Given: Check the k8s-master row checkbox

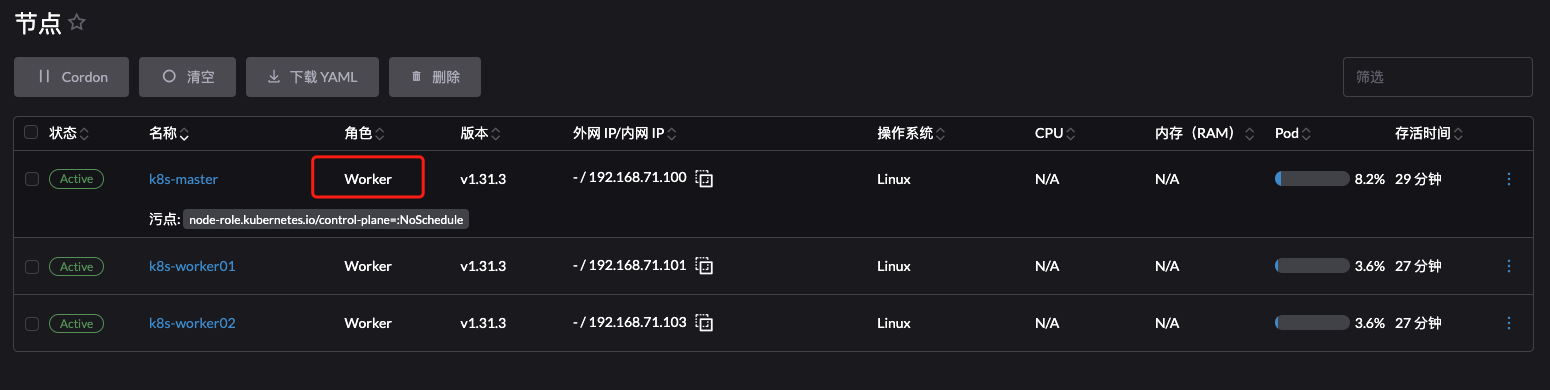Looking at the screenshot, I should 31,179.
